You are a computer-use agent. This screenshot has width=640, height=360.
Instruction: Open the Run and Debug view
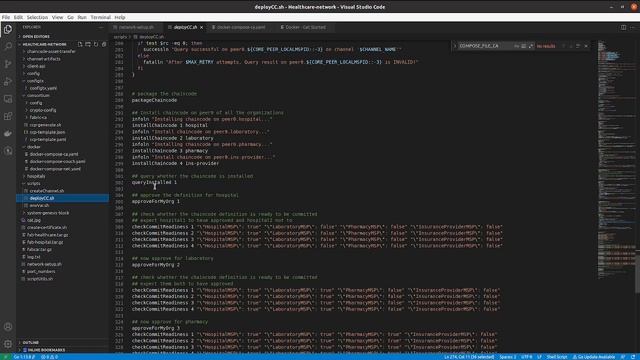[8, 81]
